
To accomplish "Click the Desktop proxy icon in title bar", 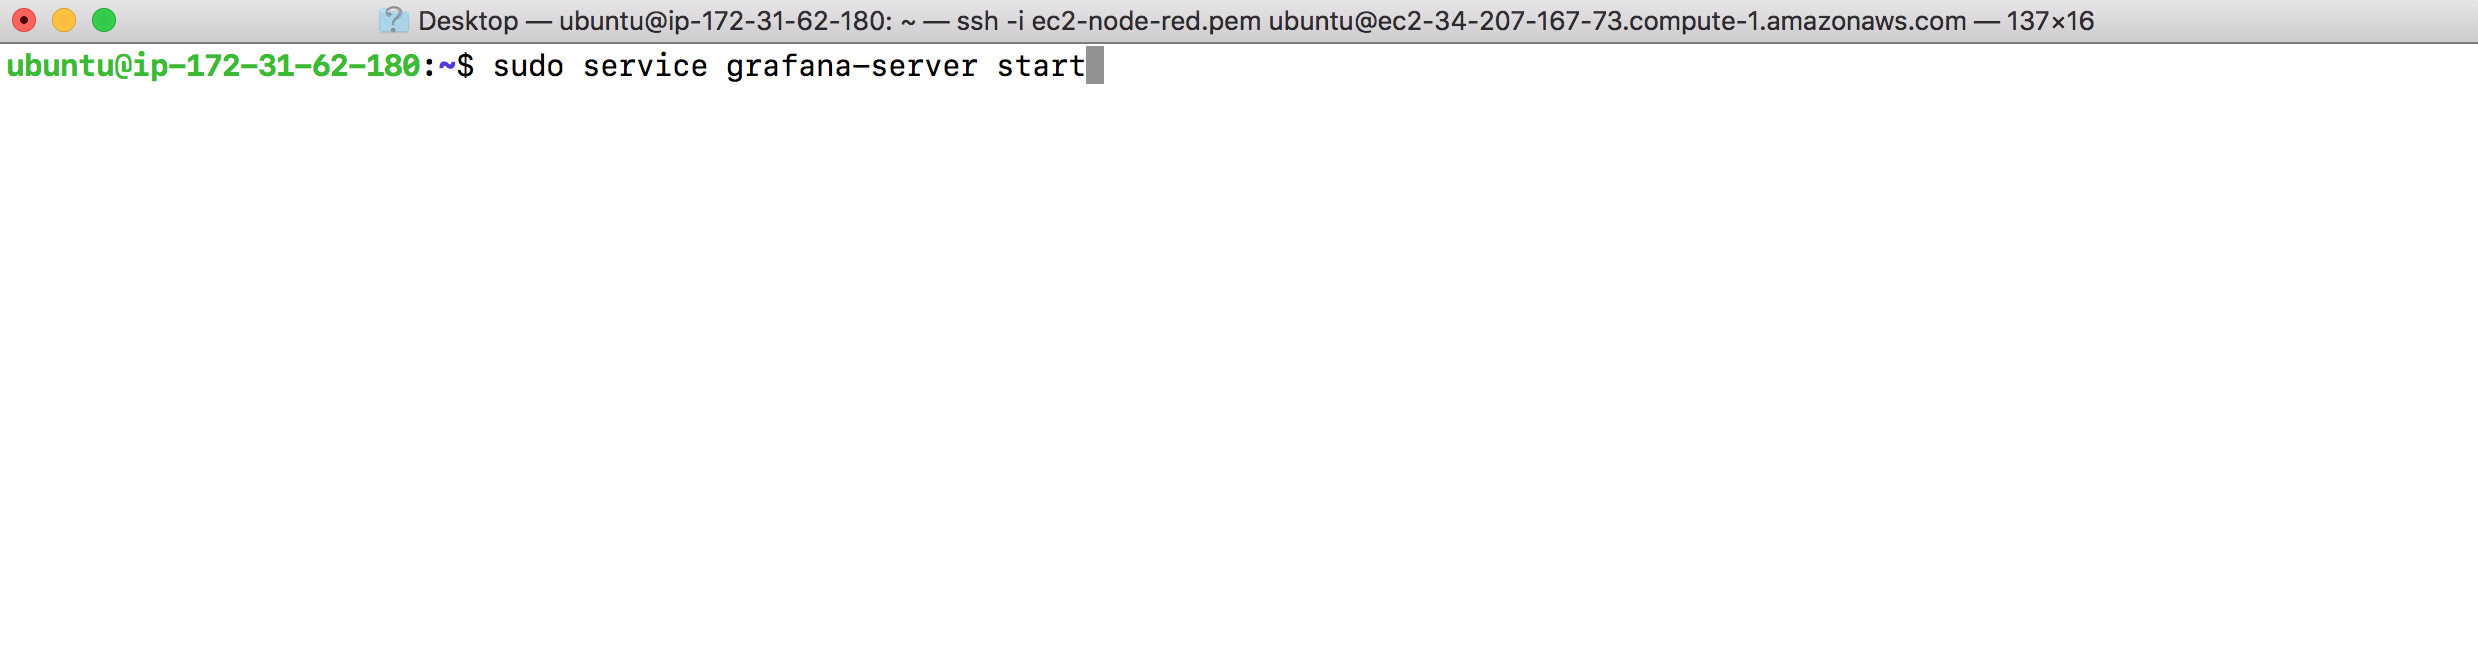I will pos(393,20).
